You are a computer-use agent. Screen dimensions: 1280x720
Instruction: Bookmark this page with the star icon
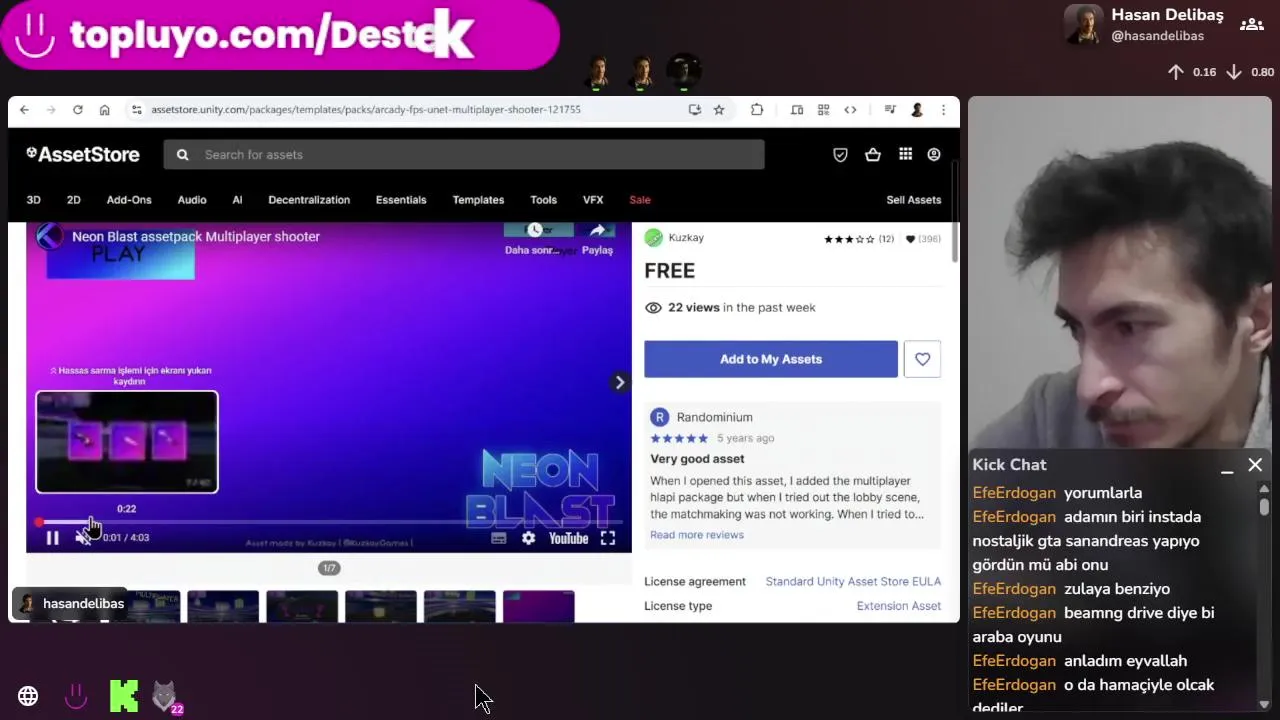(x=719, y=110)
